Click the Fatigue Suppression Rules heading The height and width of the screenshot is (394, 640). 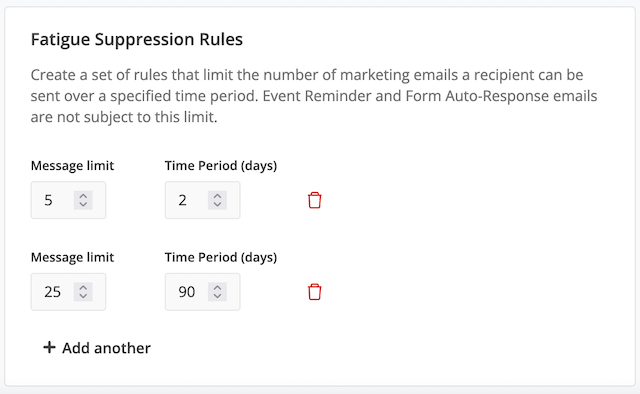[137, 40]
